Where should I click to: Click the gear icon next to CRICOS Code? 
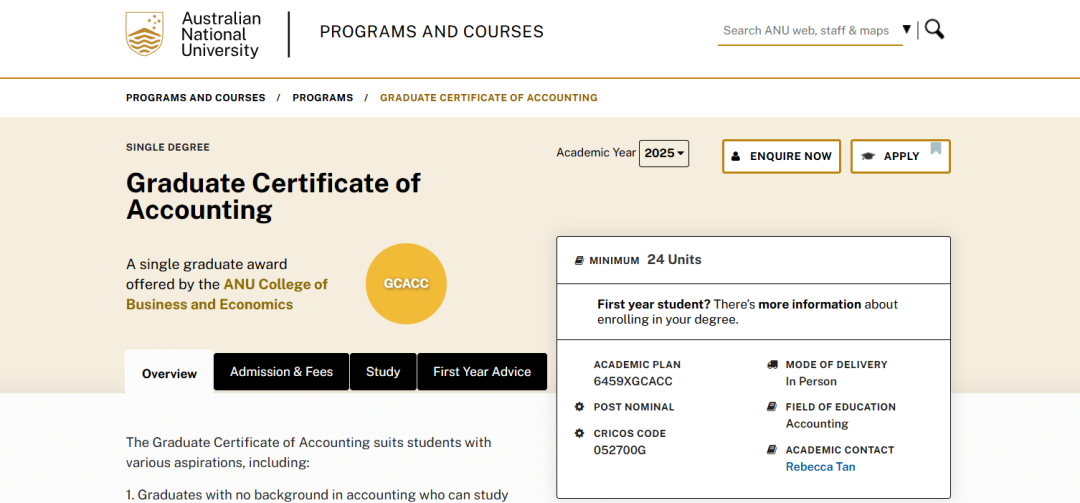click(x=579, y=433)
